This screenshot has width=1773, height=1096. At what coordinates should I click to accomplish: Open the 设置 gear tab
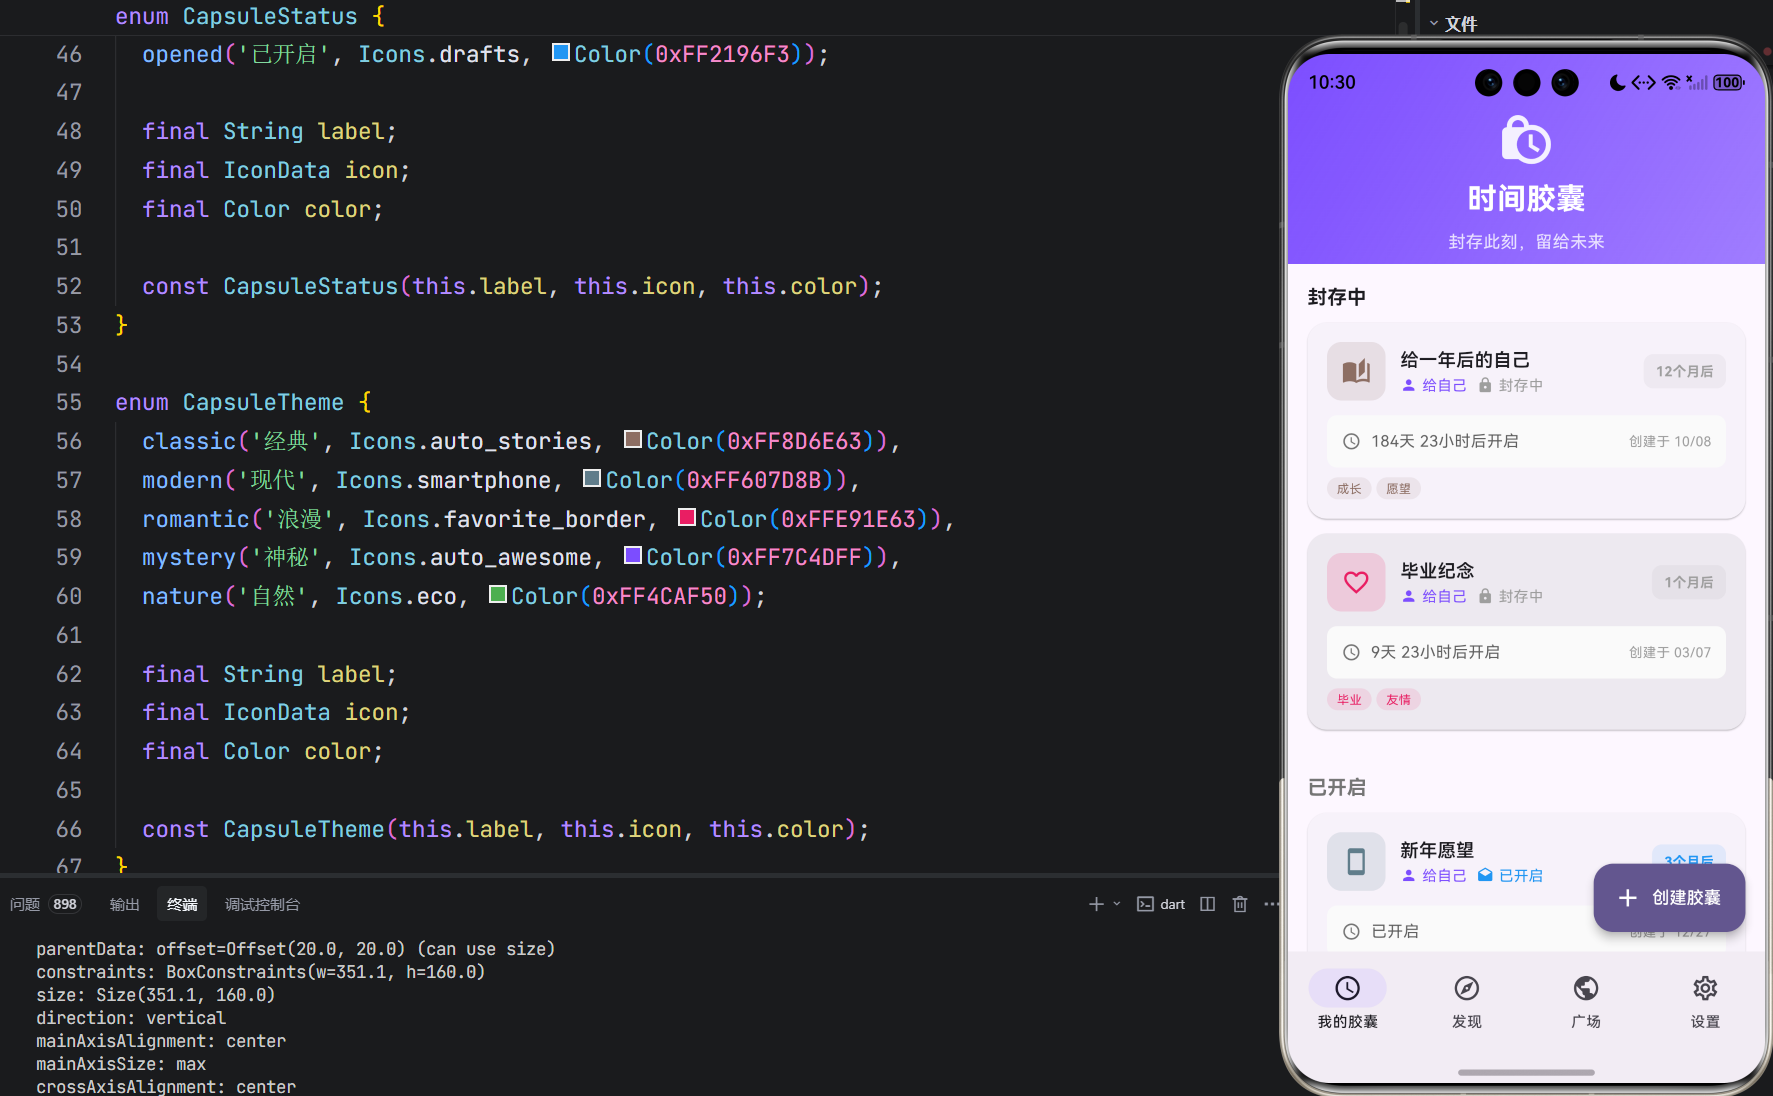1705,1000
